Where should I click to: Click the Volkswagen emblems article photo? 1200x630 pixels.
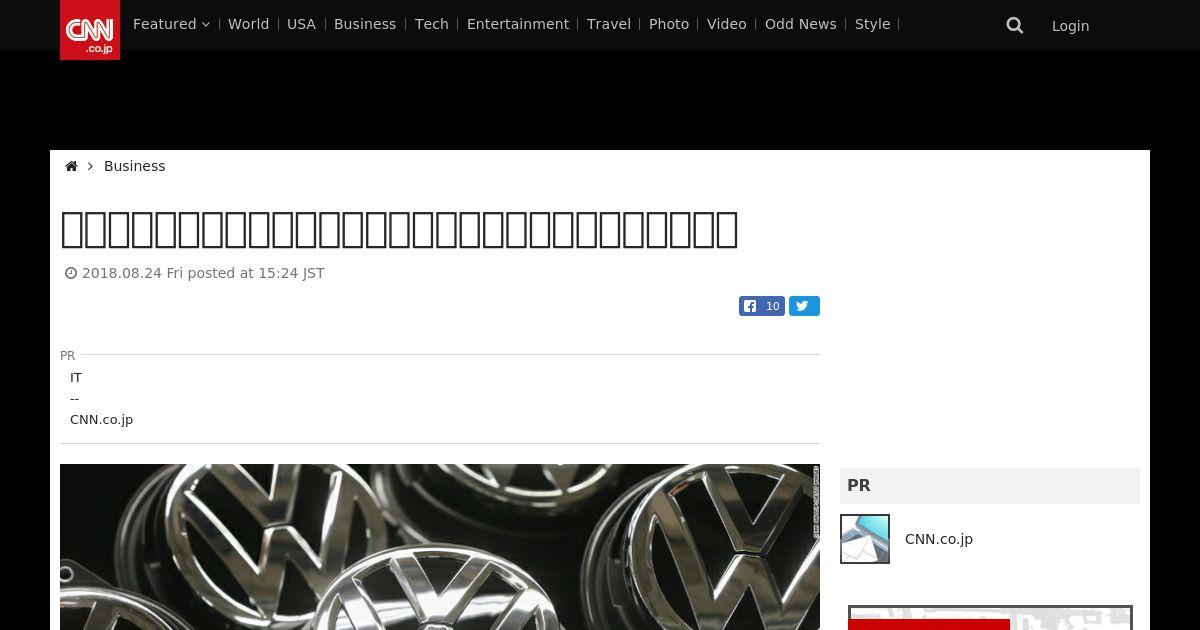pos(440,547)
